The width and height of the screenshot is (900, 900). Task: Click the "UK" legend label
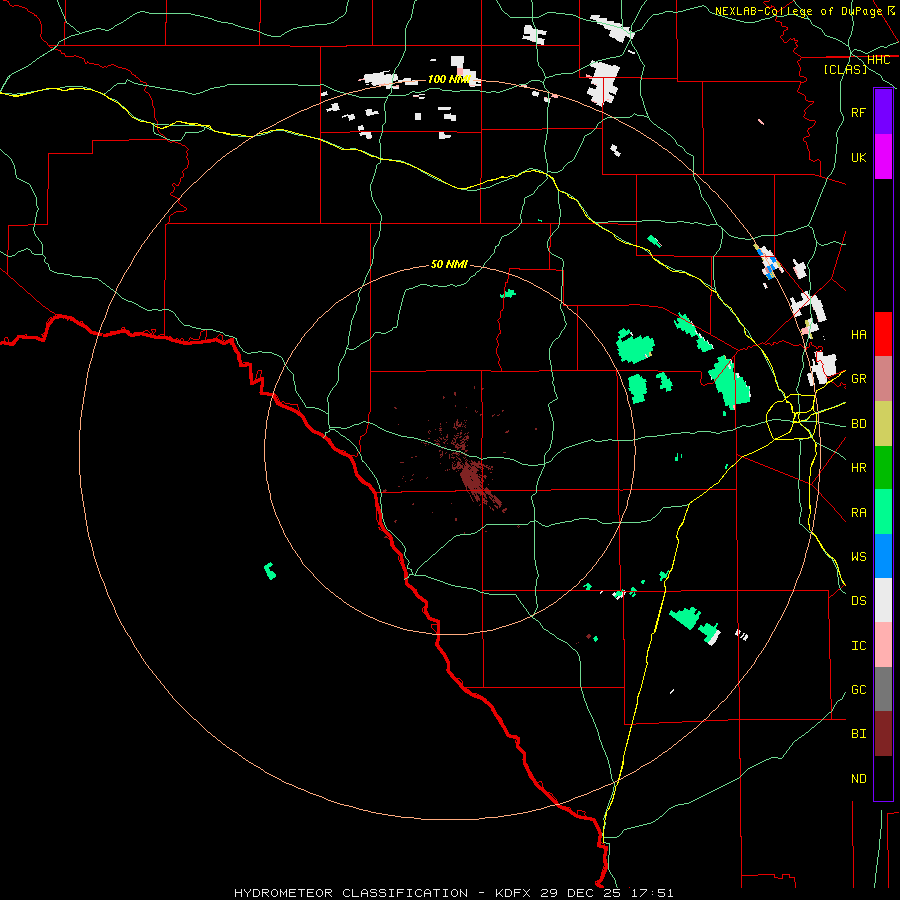858,158
